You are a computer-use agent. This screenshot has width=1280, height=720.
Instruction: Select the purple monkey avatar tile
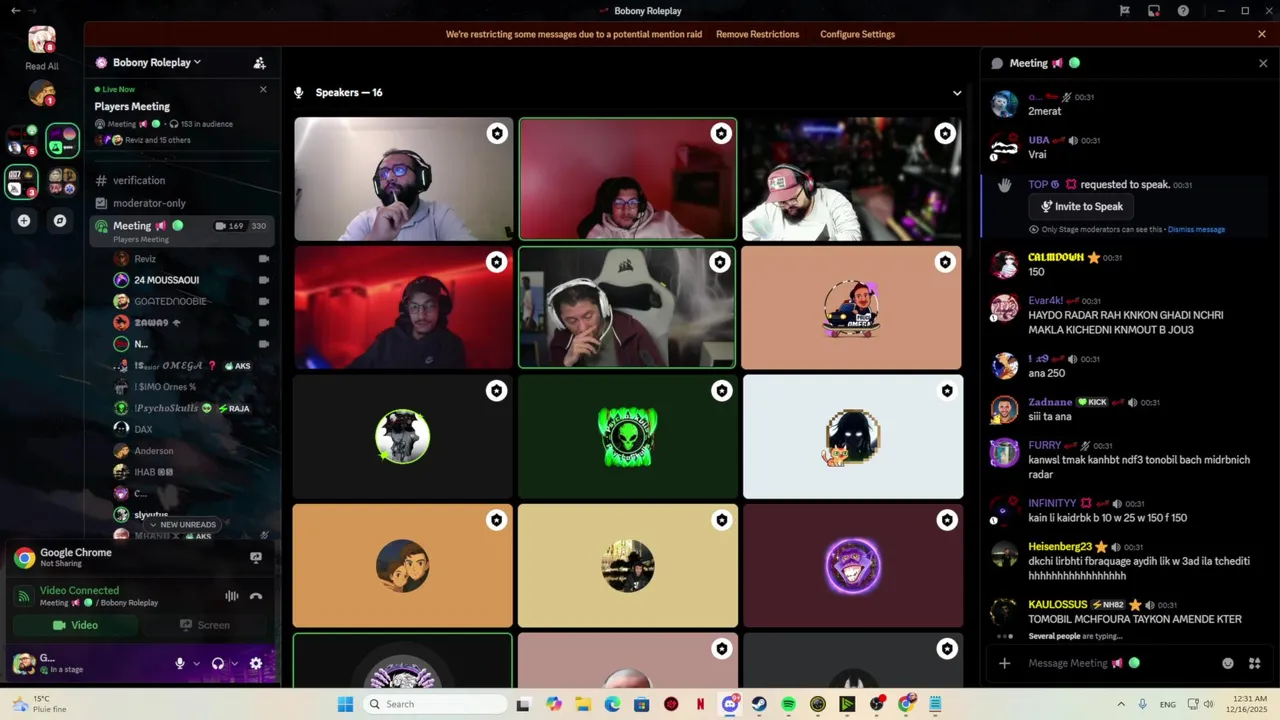point(853,566)
